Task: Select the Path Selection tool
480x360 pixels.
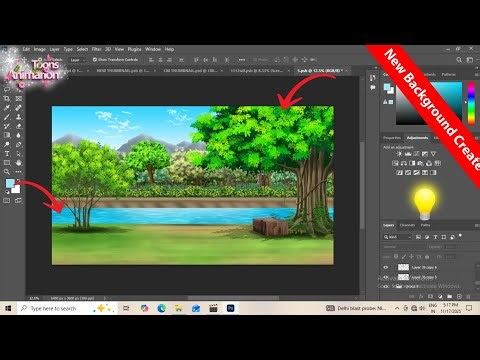Action: pos(19,154)
